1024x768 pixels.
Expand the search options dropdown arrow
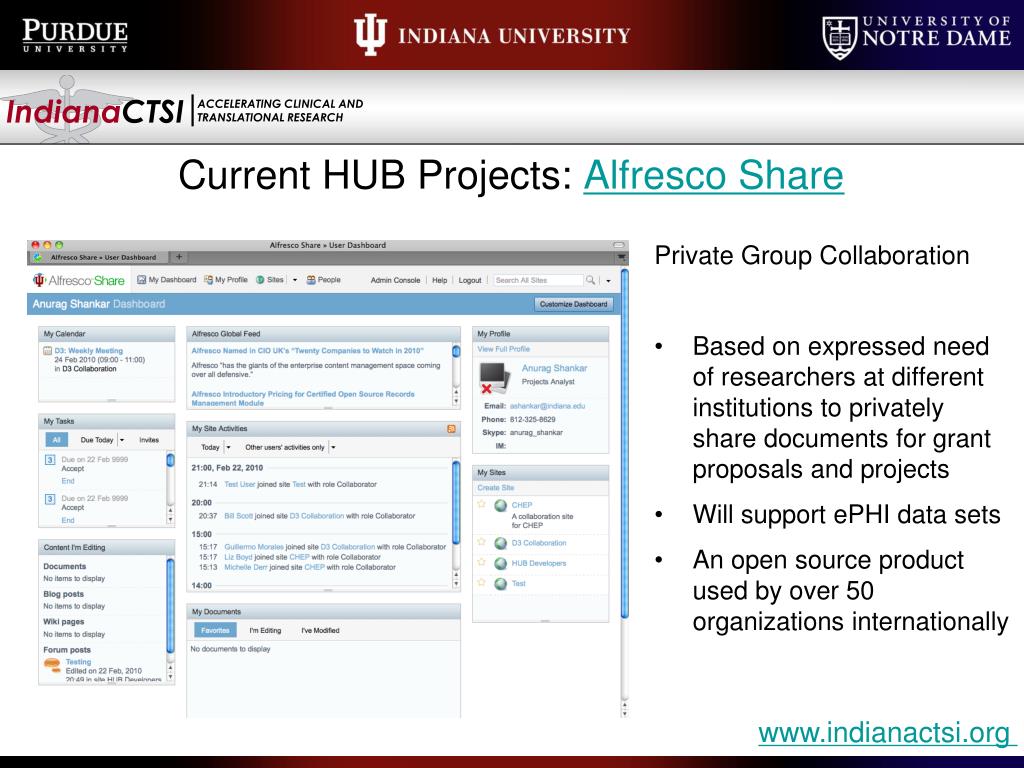(608, 281)
